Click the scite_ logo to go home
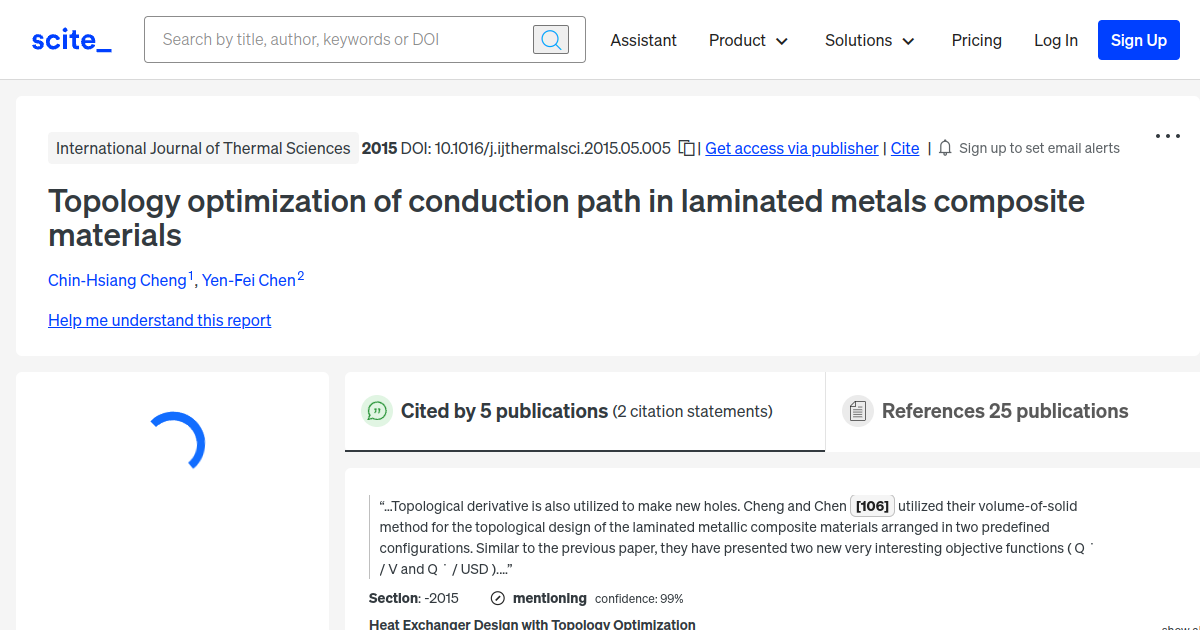The width and height of the screenshot is (1200, 630). tap(70, 39)
